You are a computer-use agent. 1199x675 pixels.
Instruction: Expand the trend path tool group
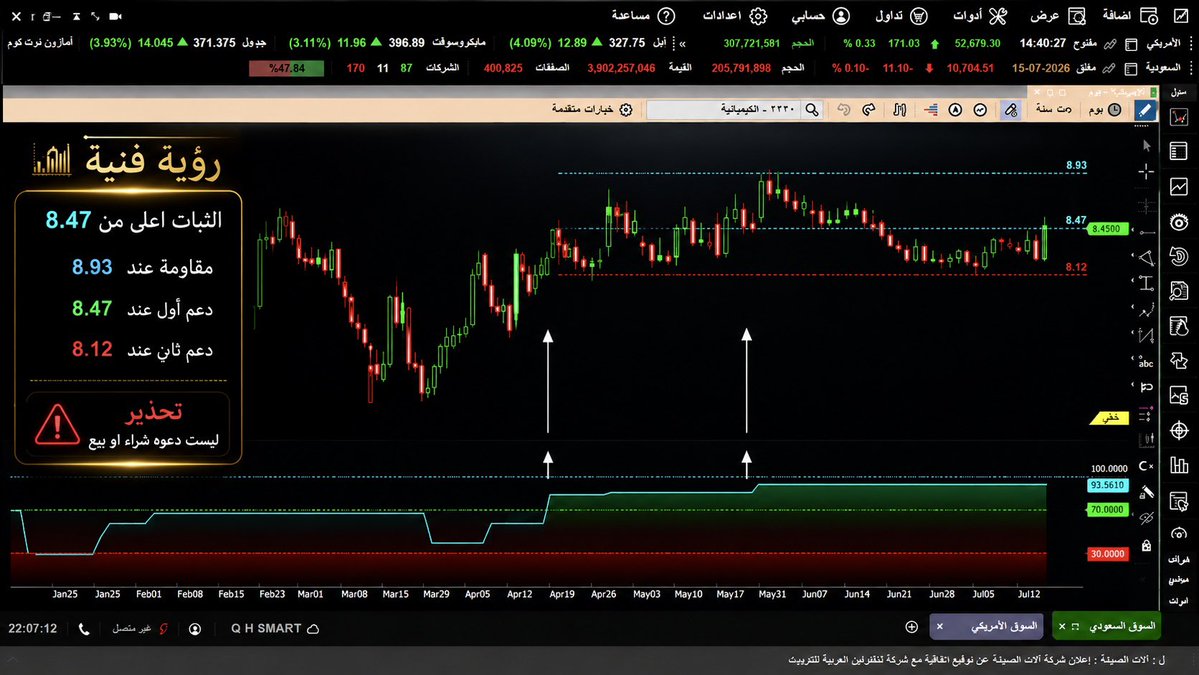pos(1145,310)
